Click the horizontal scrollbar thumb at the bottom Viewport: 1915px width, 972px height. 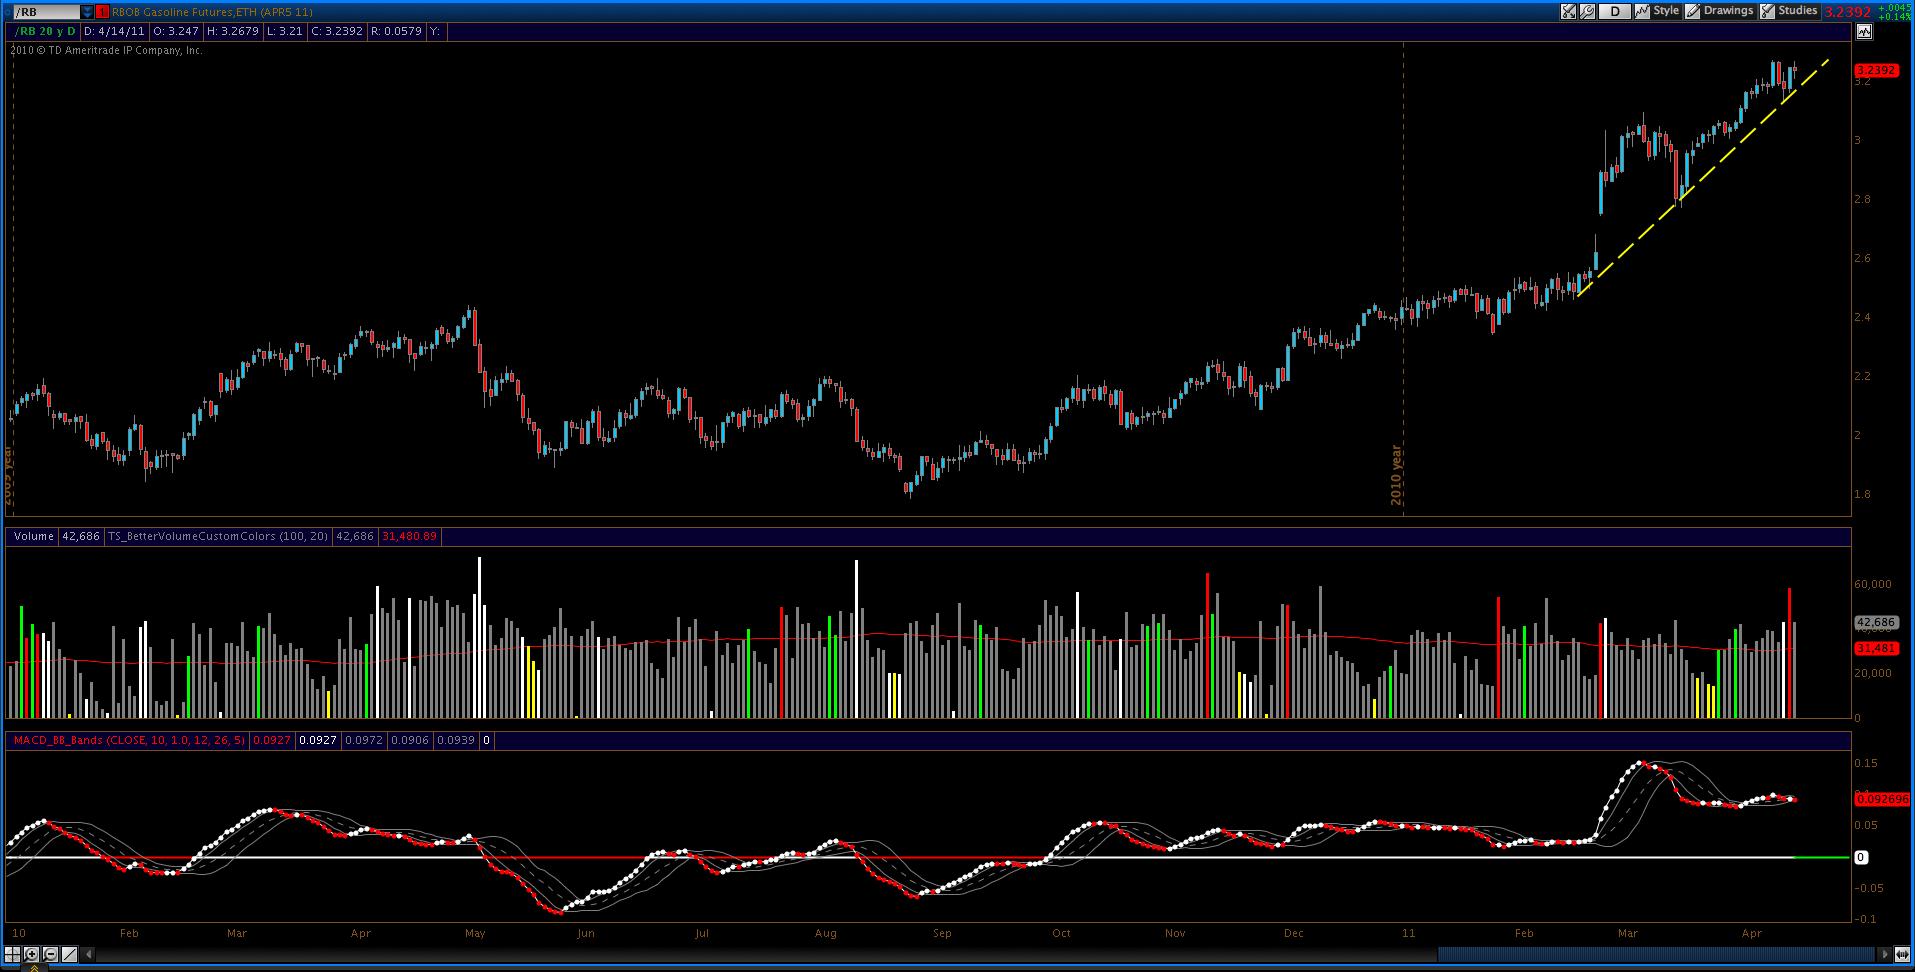(x=1655, y=954)
